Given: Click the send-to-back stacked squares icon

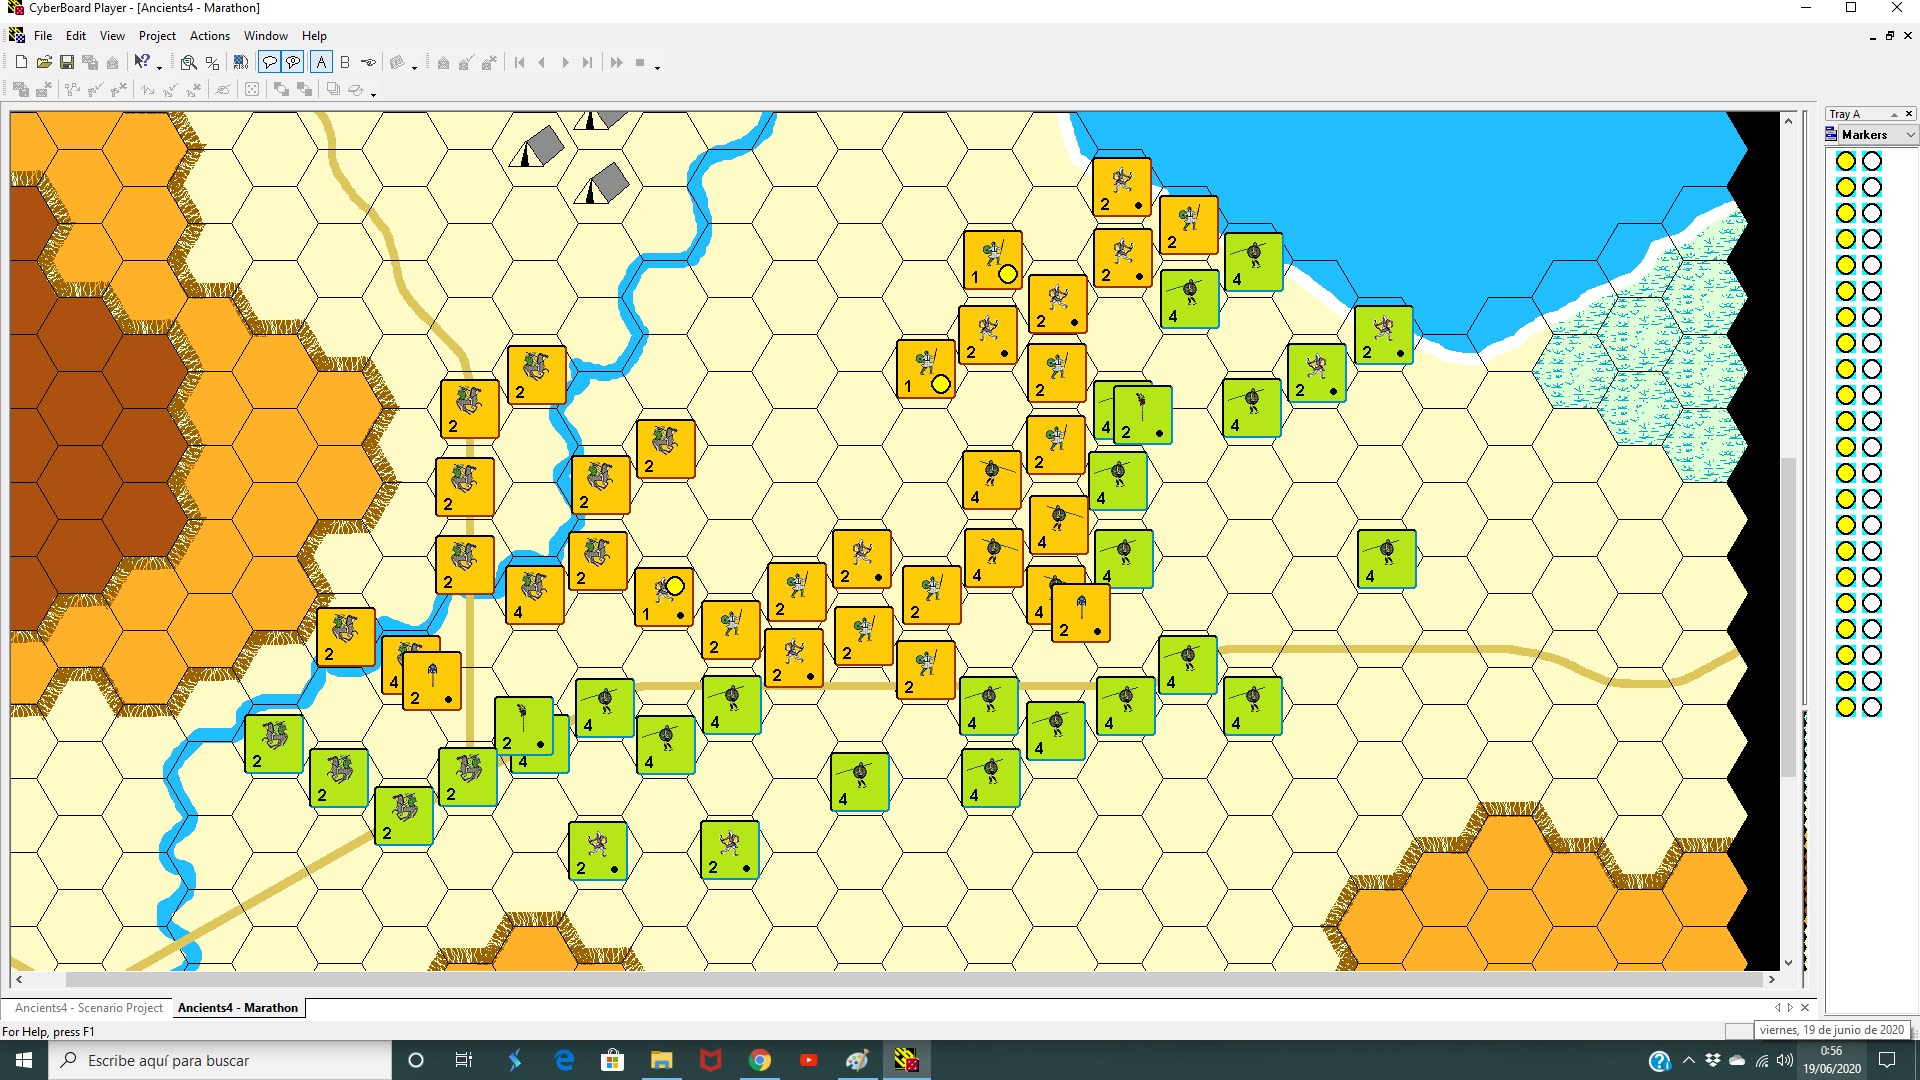Looking at the screenshot, I should (x=305, y=89).
